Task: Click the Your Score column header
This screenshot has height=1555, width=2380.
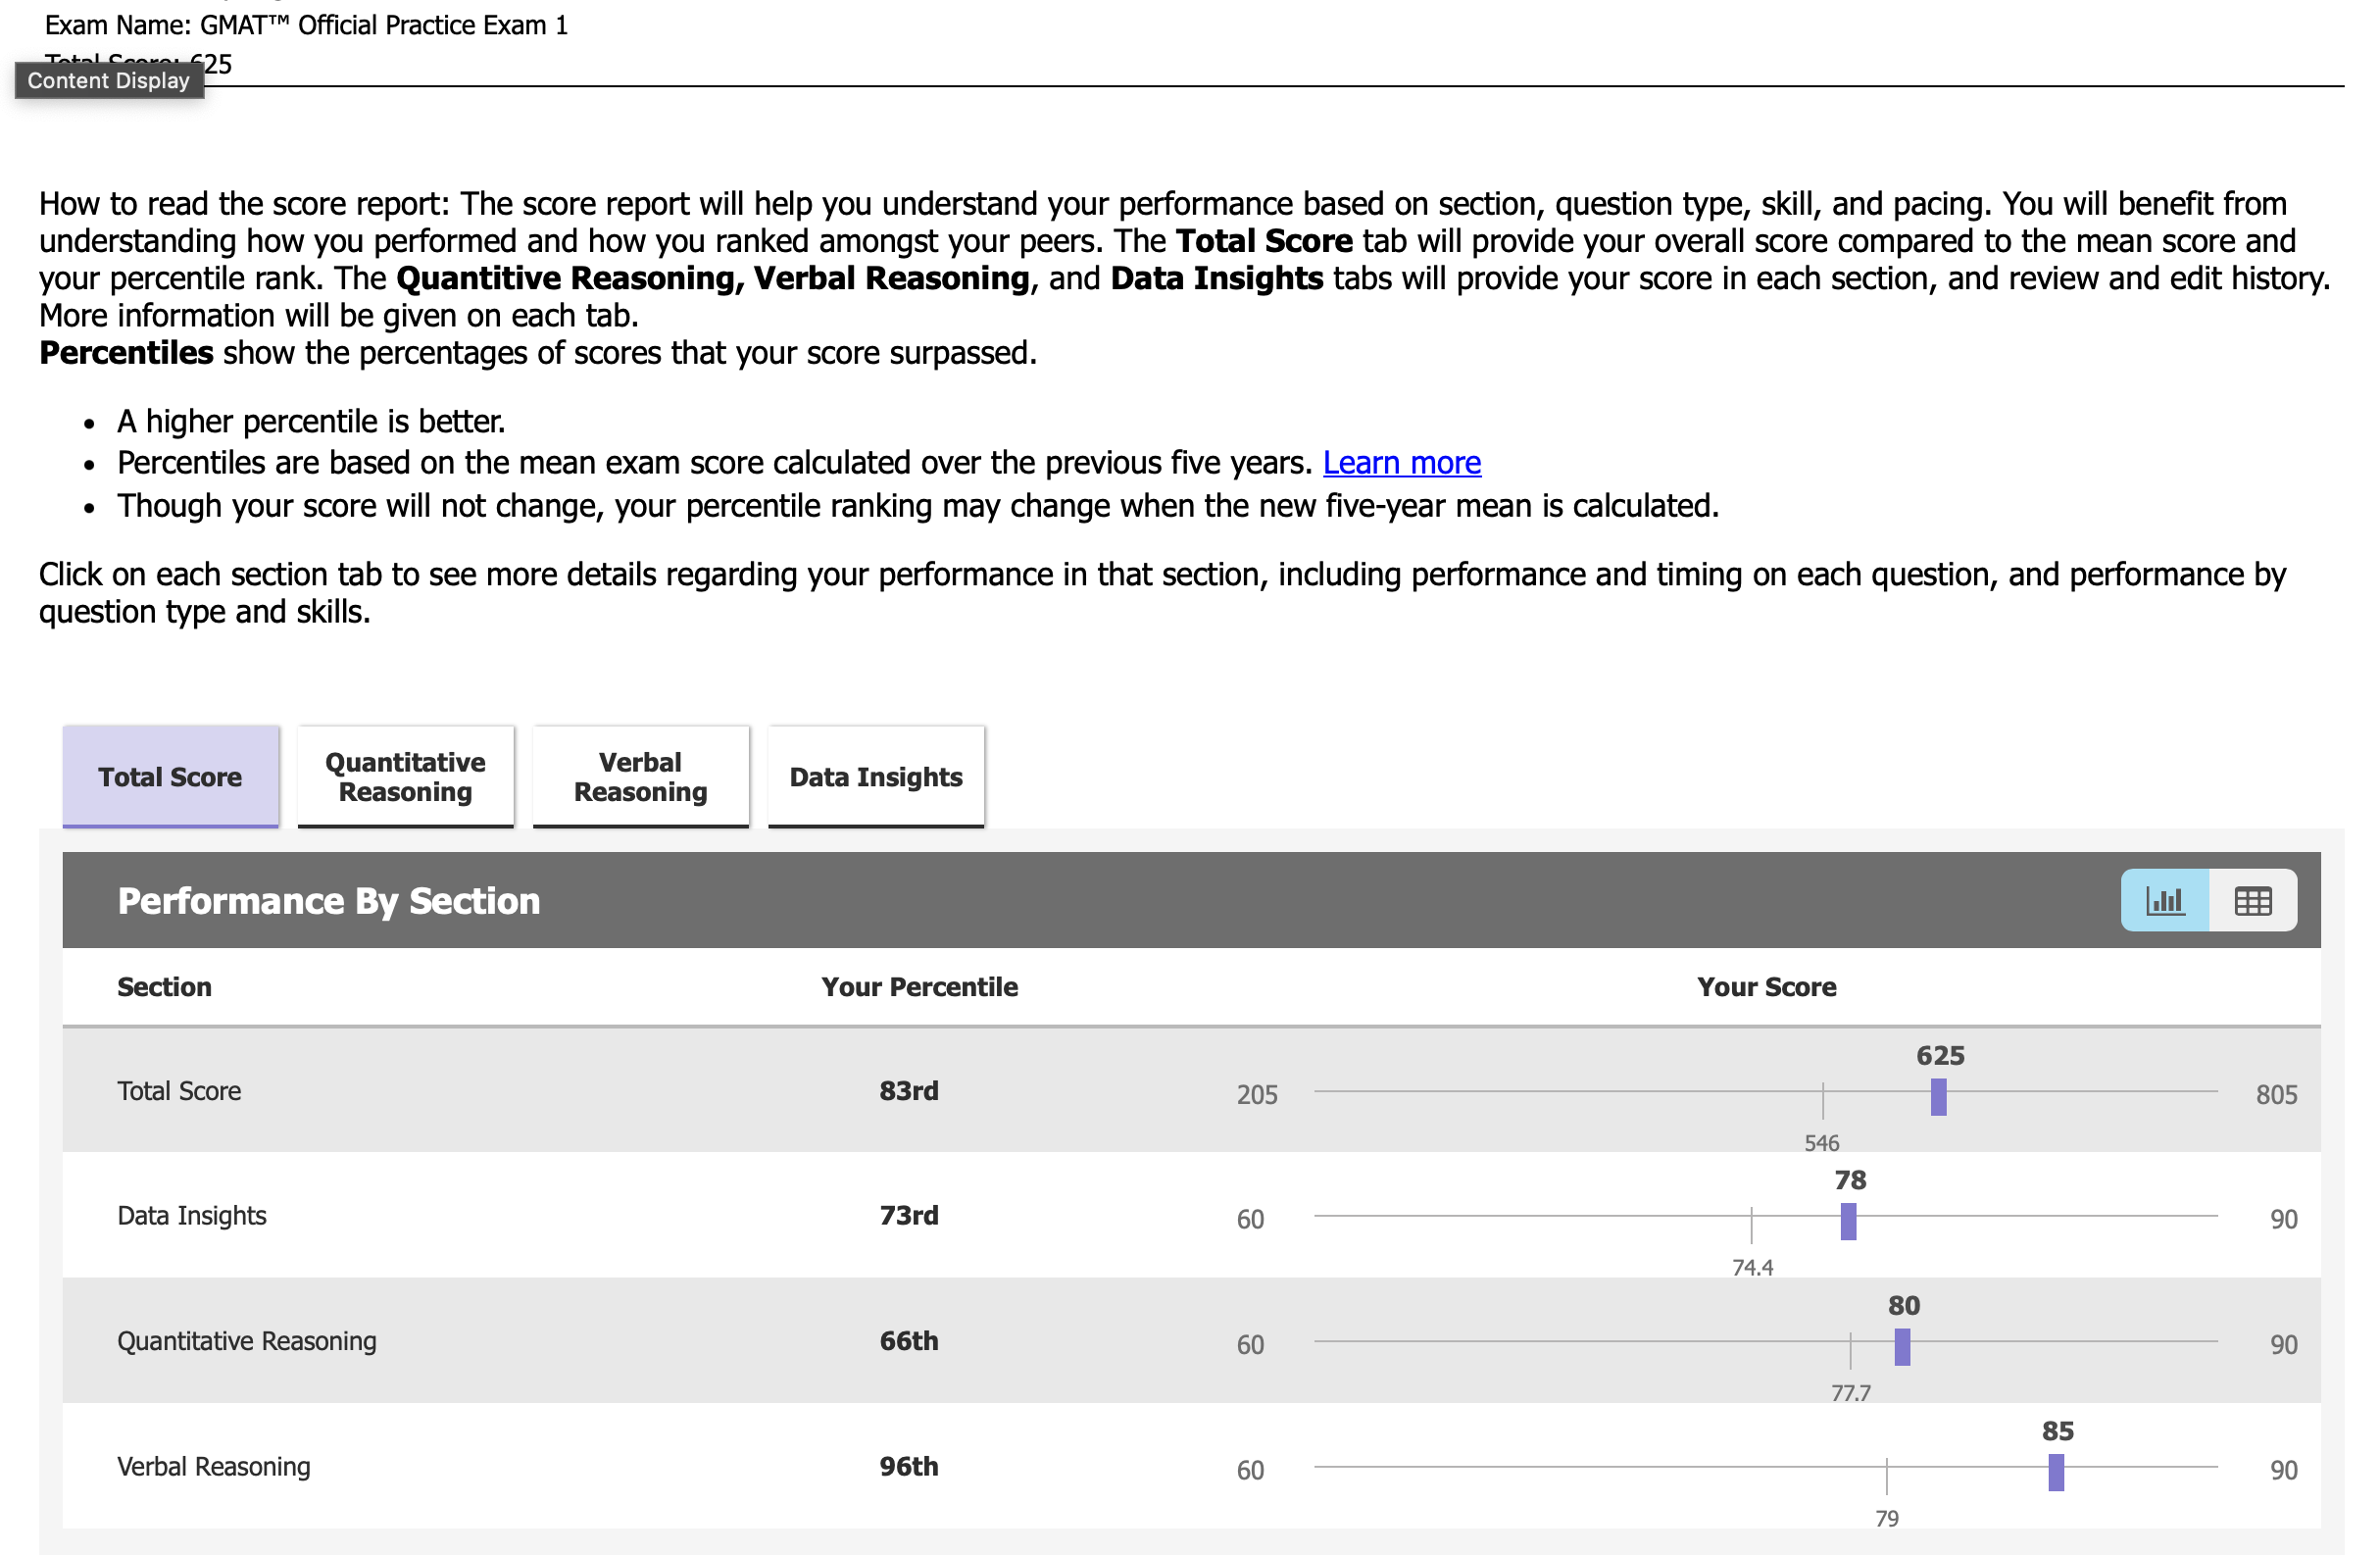Action: (x=1767, y=987)
